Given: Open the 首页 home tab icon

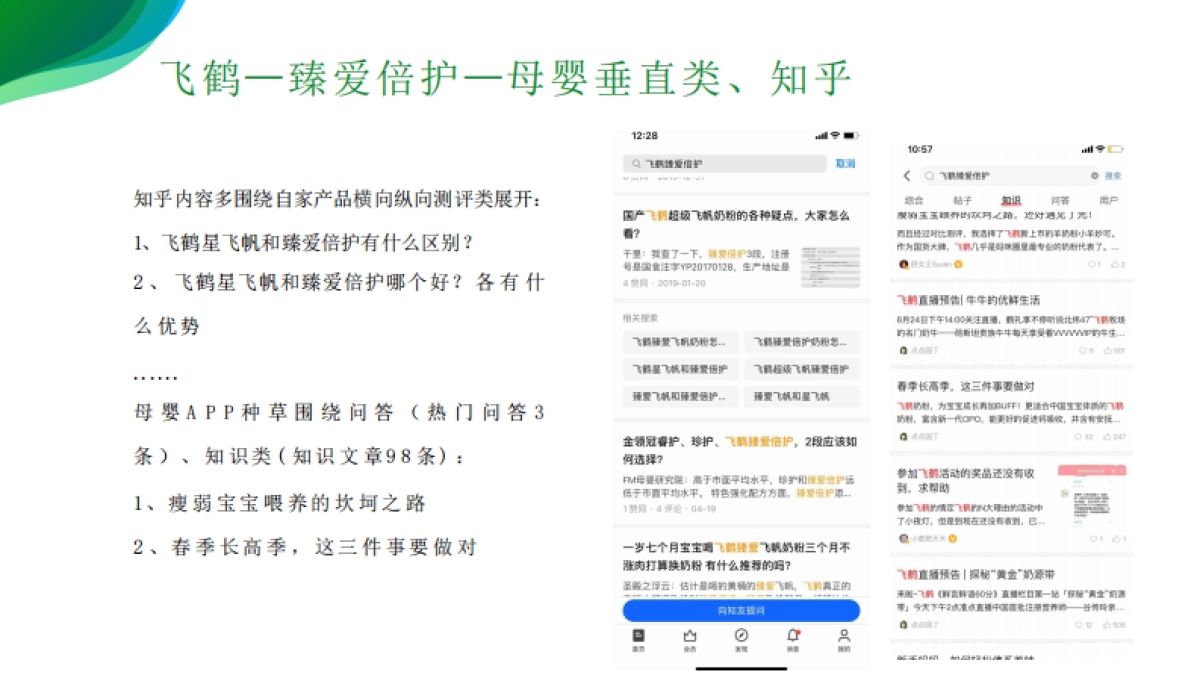Looking at the screenshot, I should [x=638, y=636].
